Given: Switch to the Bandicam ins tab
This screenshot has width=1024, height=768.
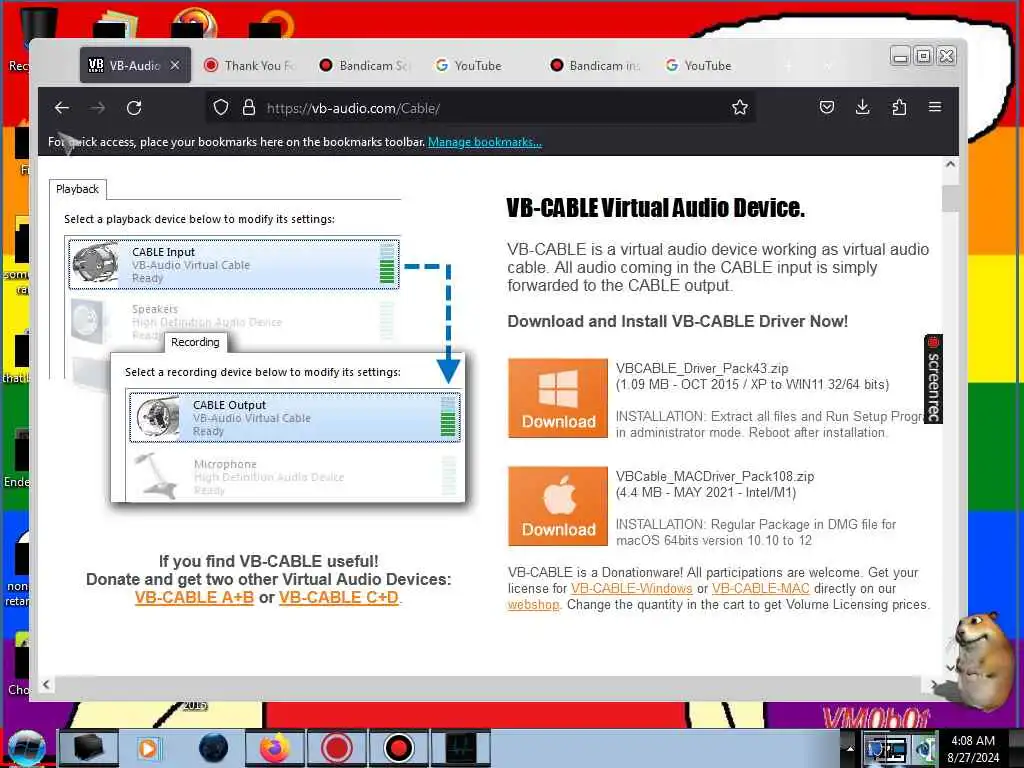Looking at the screenshot, I should (595, 65).
